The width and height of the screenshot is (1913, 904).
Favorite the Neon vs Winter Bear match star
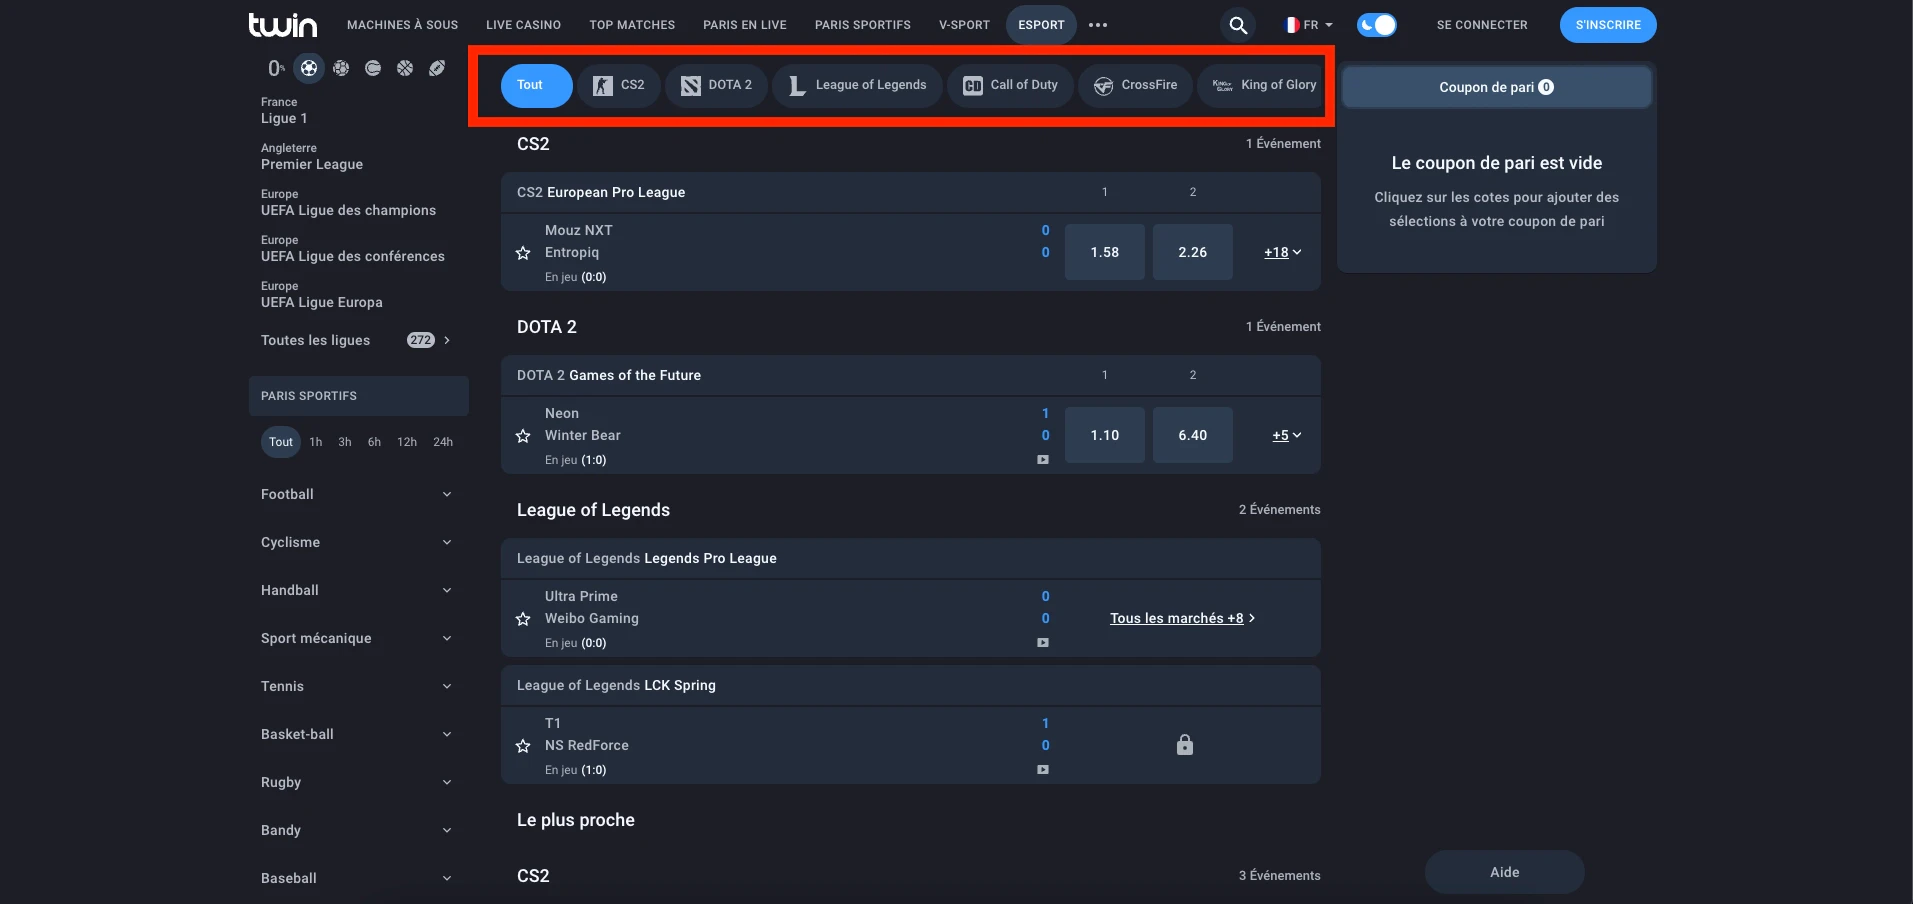[x=523, y=436]
